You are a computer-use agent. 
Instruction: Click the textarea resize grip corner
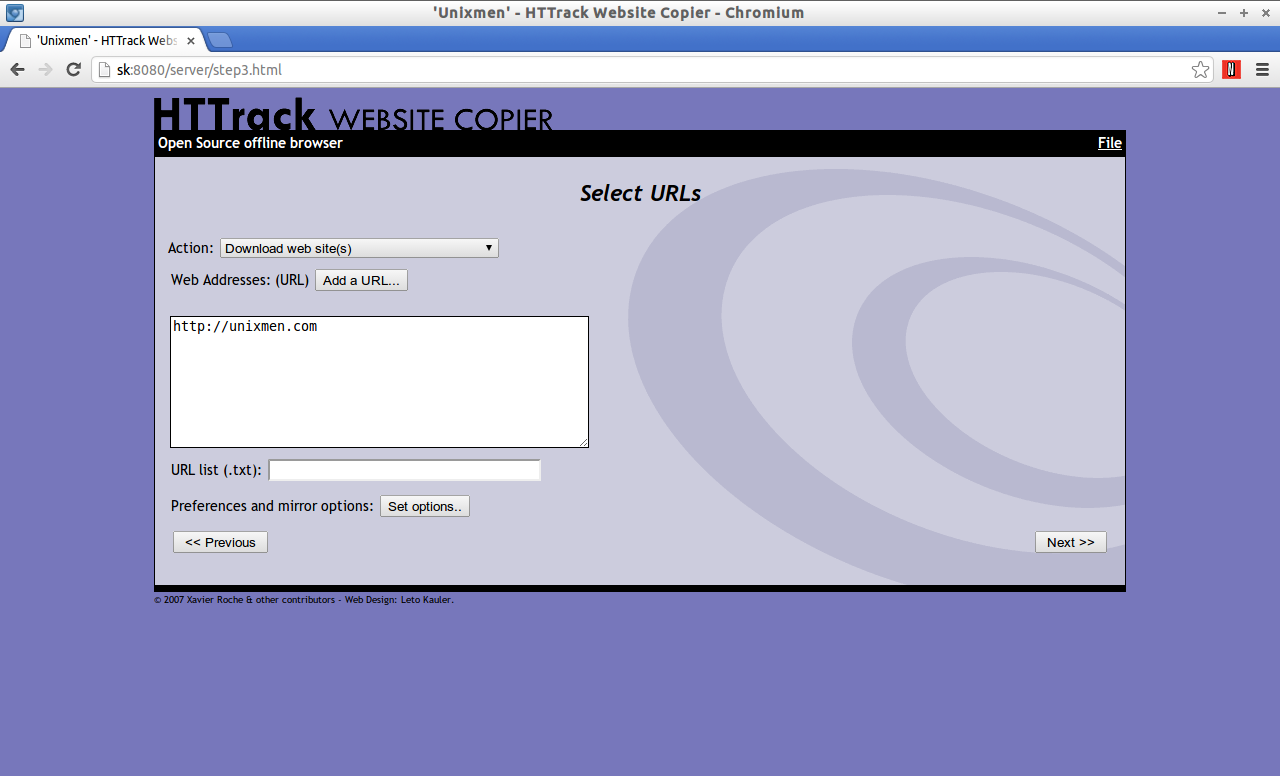582,441
